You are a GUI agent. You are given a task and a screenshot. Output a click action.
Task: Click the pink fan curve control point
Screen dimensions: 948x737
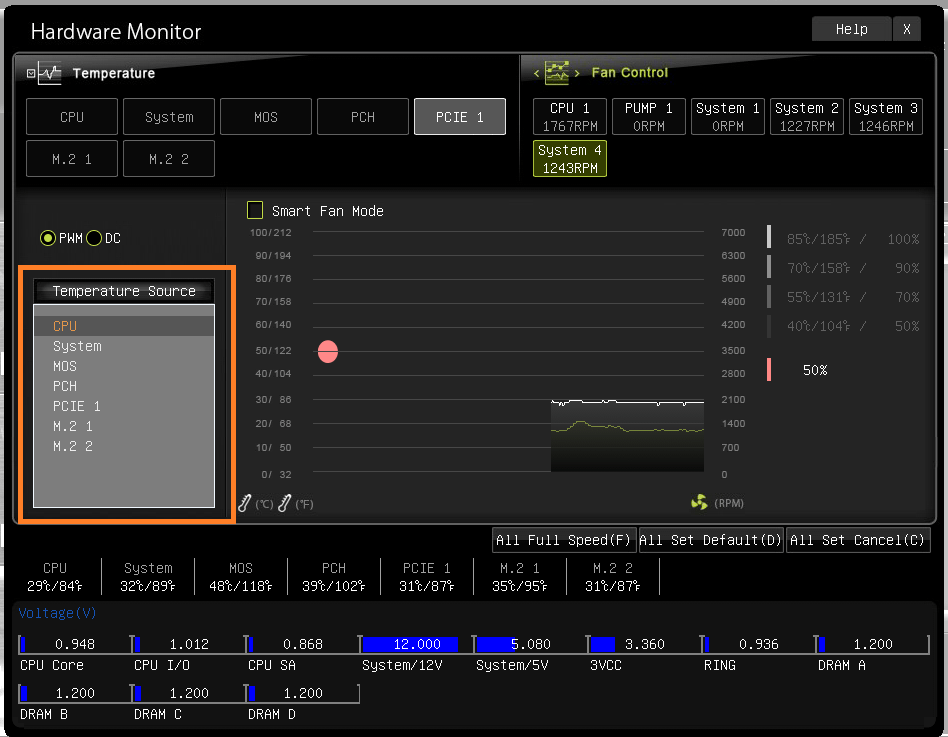pos(328,351)
